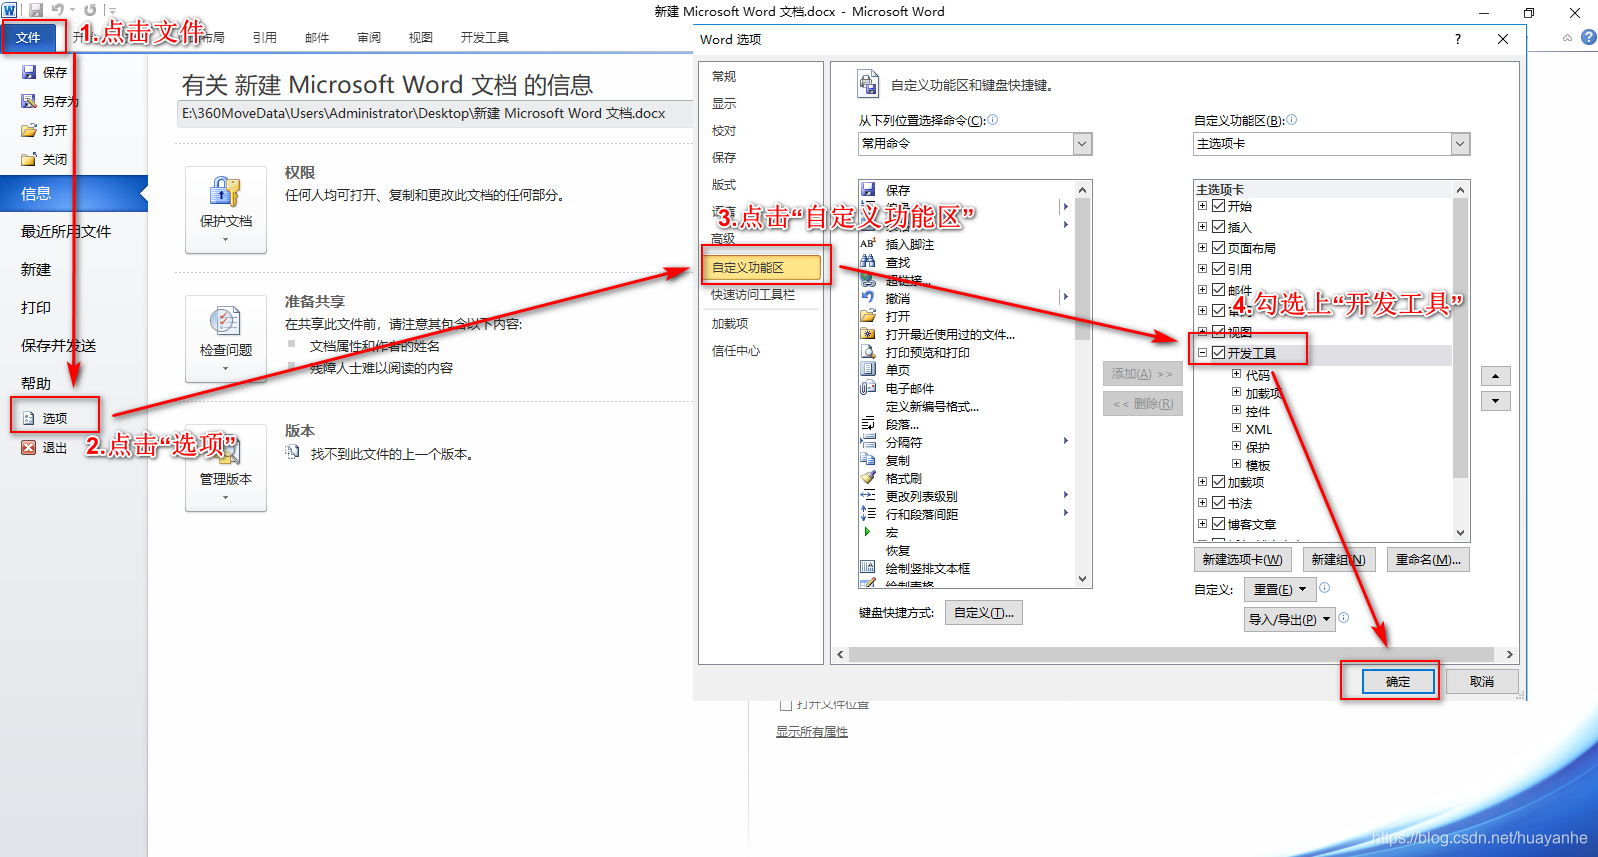Image resolution: width=1598 pixels, height=857 pixels.
Task: Toggle the 引用 (References) checkbox
Action: 1218,268
